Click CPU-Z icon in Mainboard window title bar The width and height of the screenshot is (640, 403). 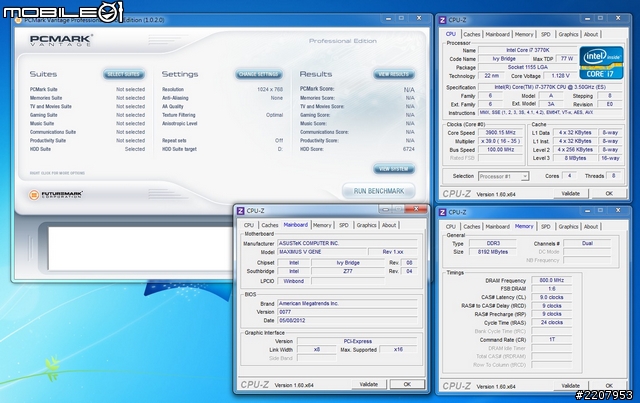240,211
